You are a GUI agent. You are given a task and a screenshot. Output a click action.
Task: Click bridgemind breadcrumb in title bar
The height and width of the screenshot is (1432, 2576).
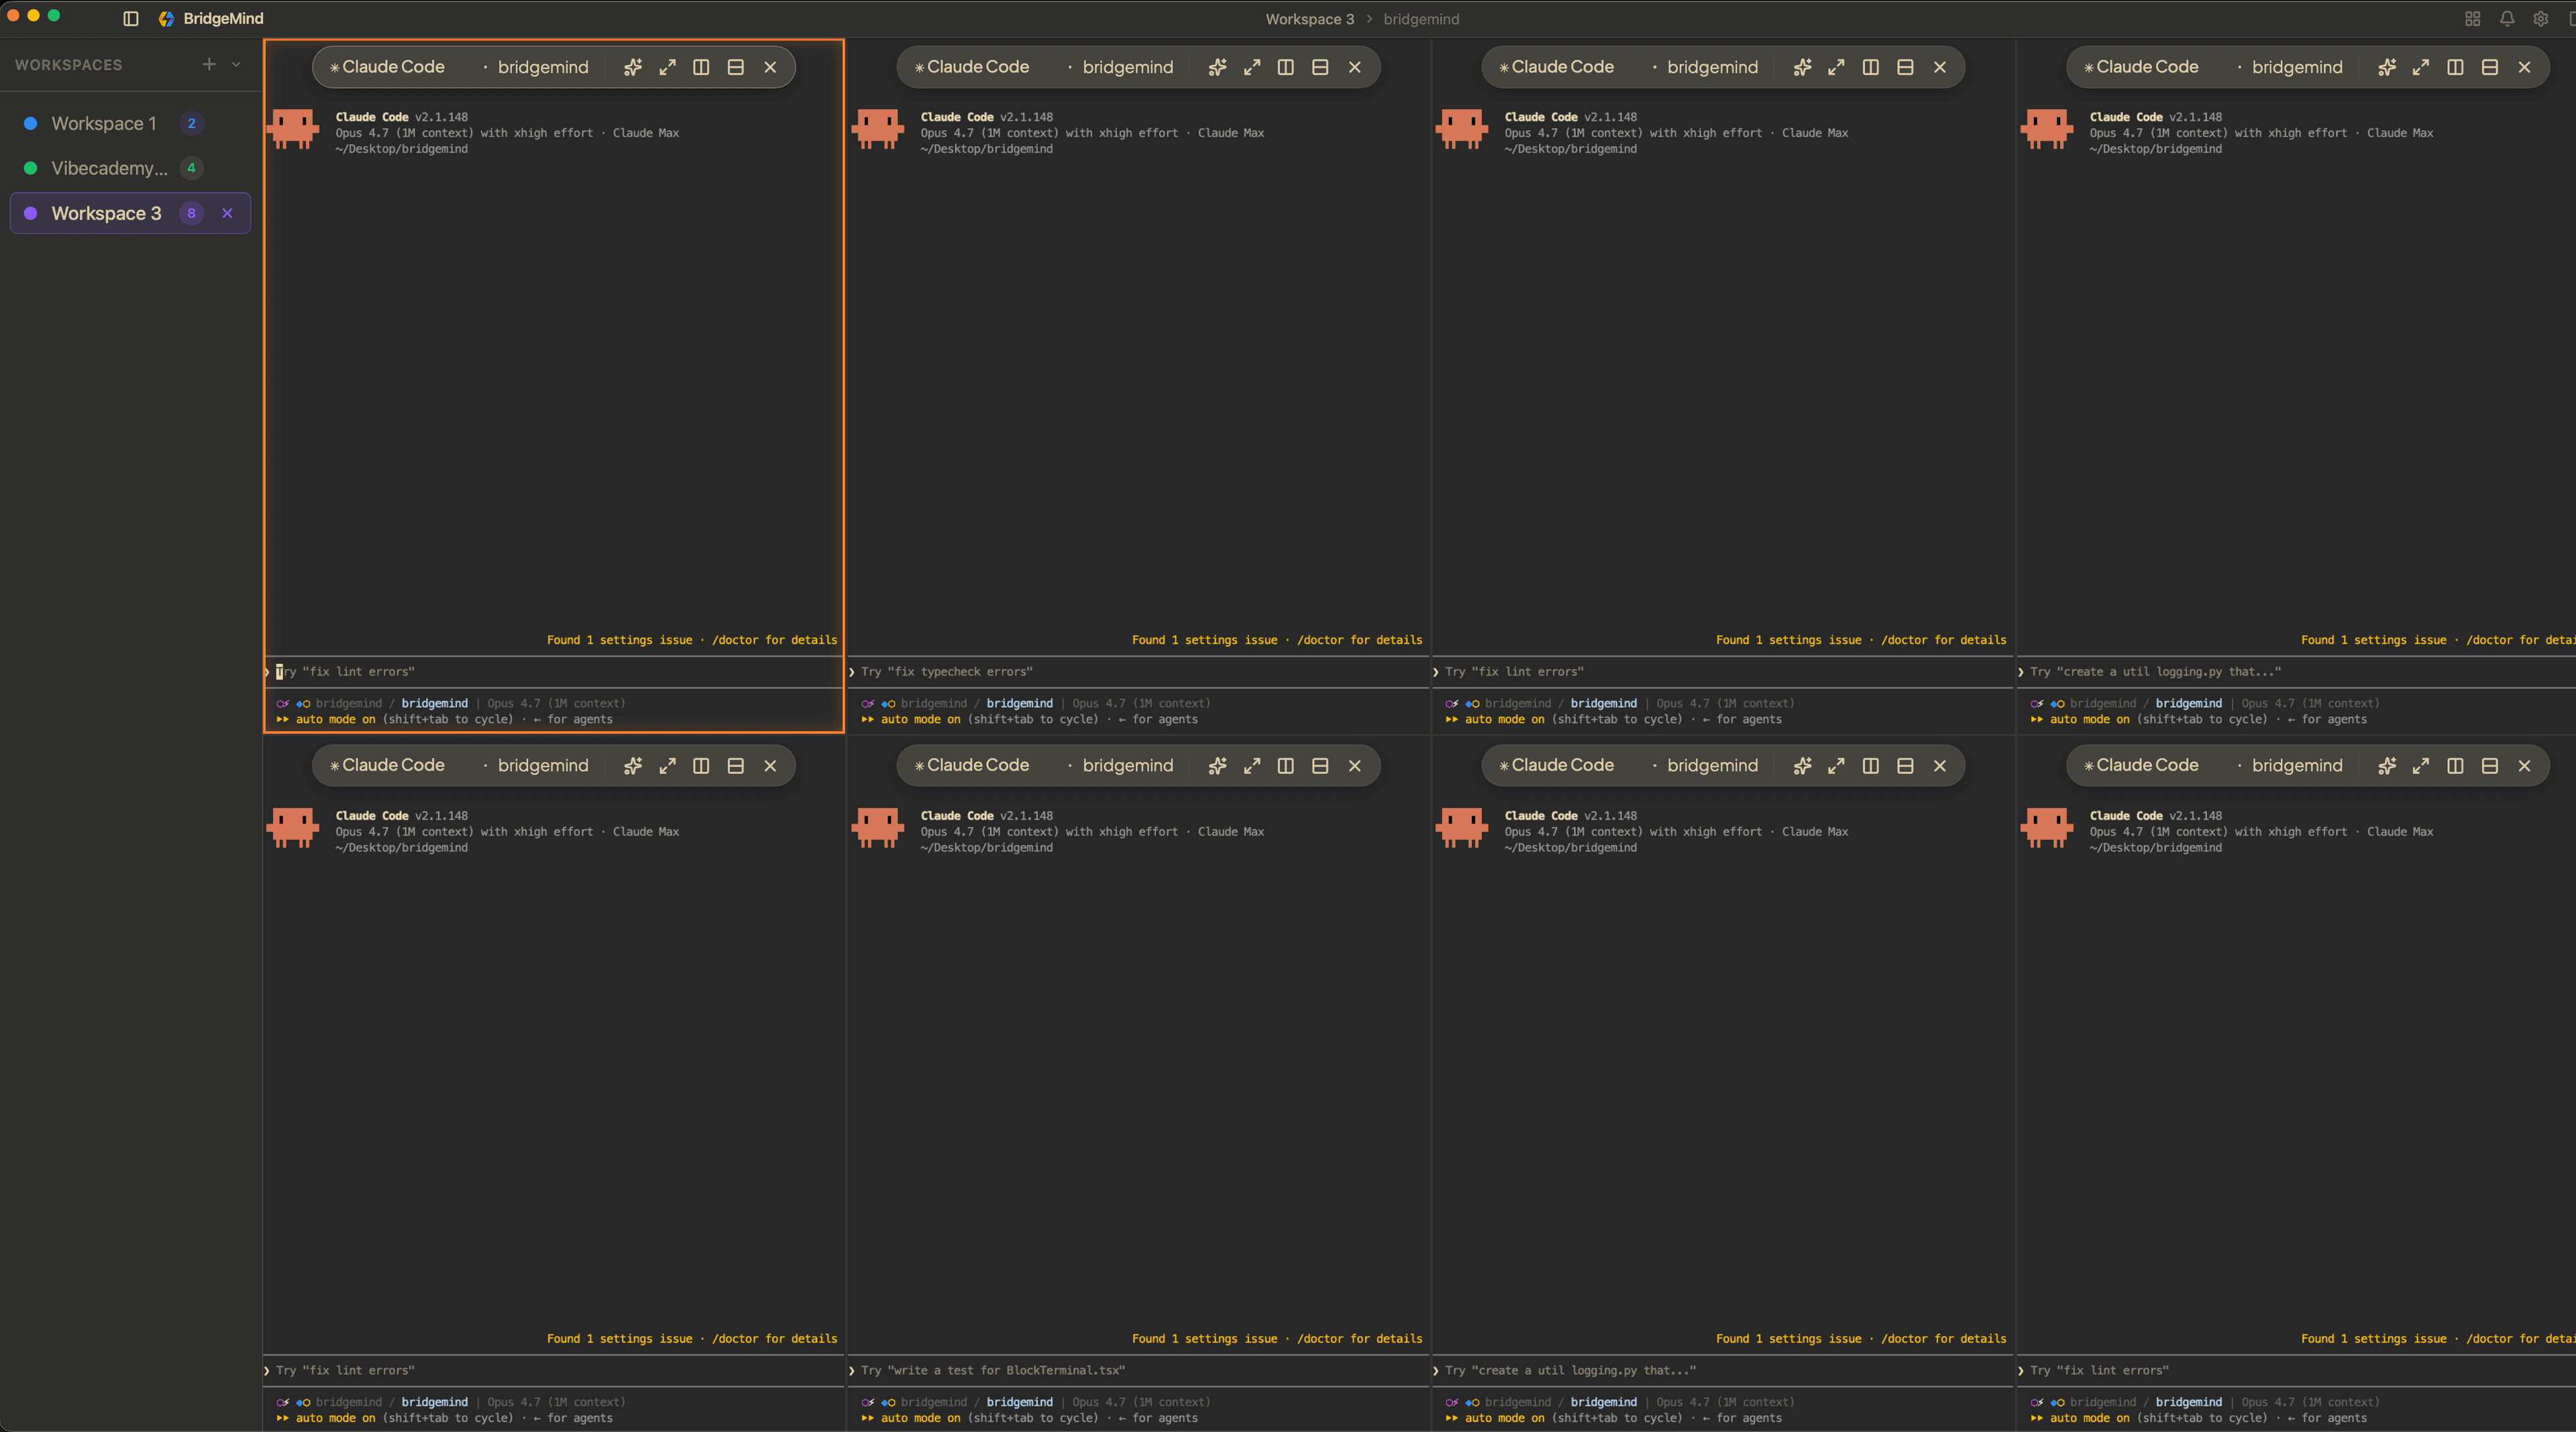pyautogui.click(x=1421, y=19)
